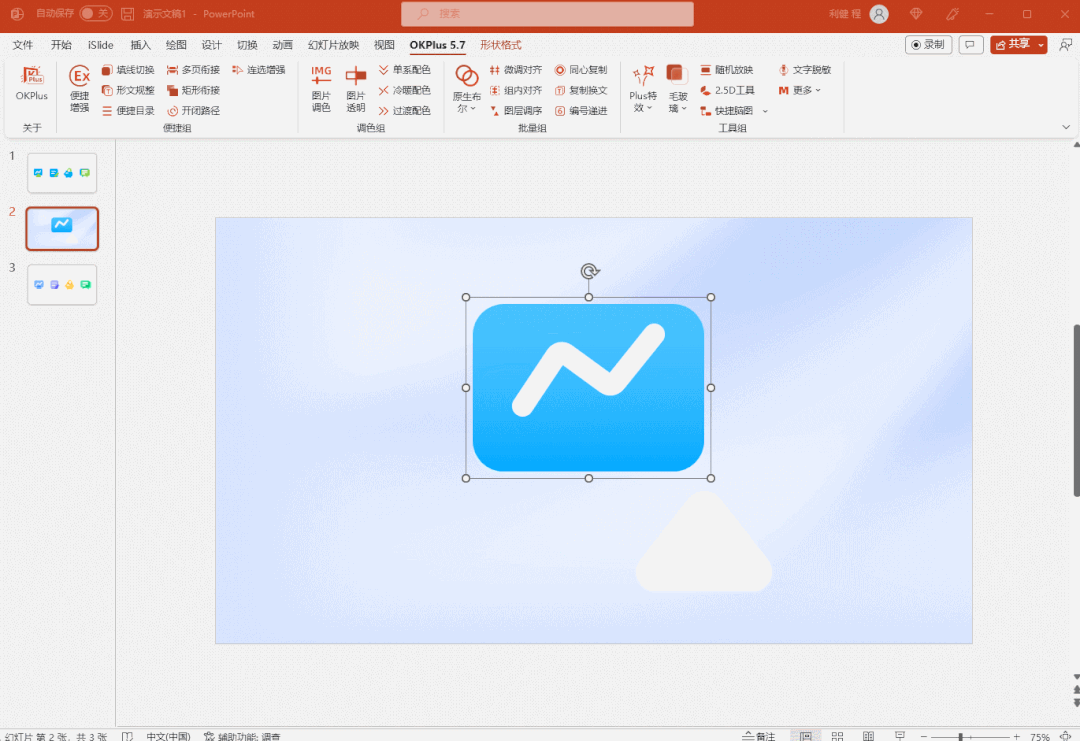Click the user account avatar
Screen dimensions: 1080x741
(879, 14)
